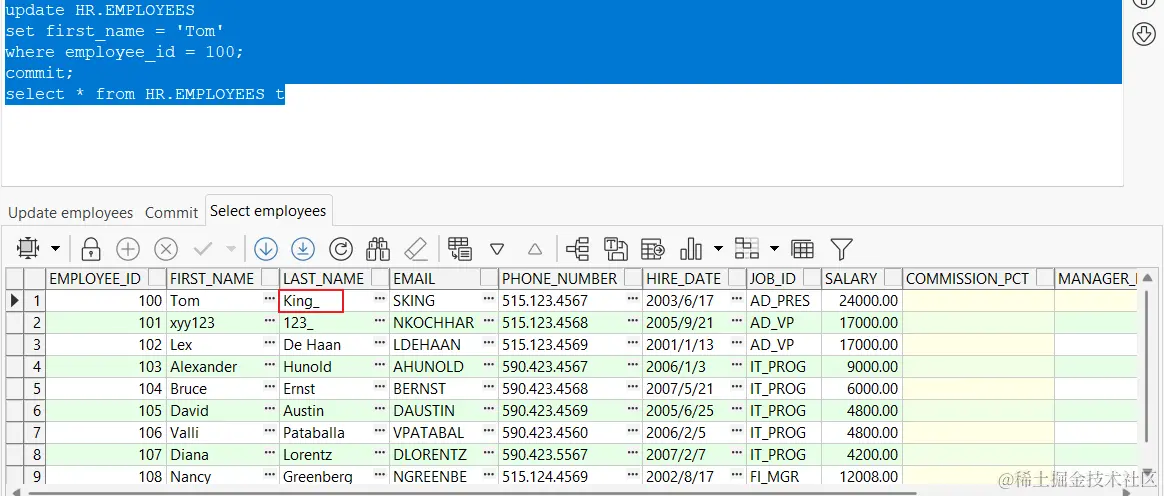Image resolution: width=1164 pixels, height=496 pixels.
Task: Open the ellipsis editor for 2003/6/17 cell
Action: [x=736, y=300]
